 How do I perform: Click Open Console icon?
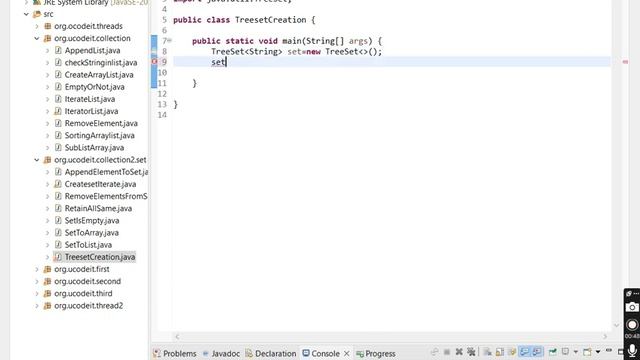(587, 352)
